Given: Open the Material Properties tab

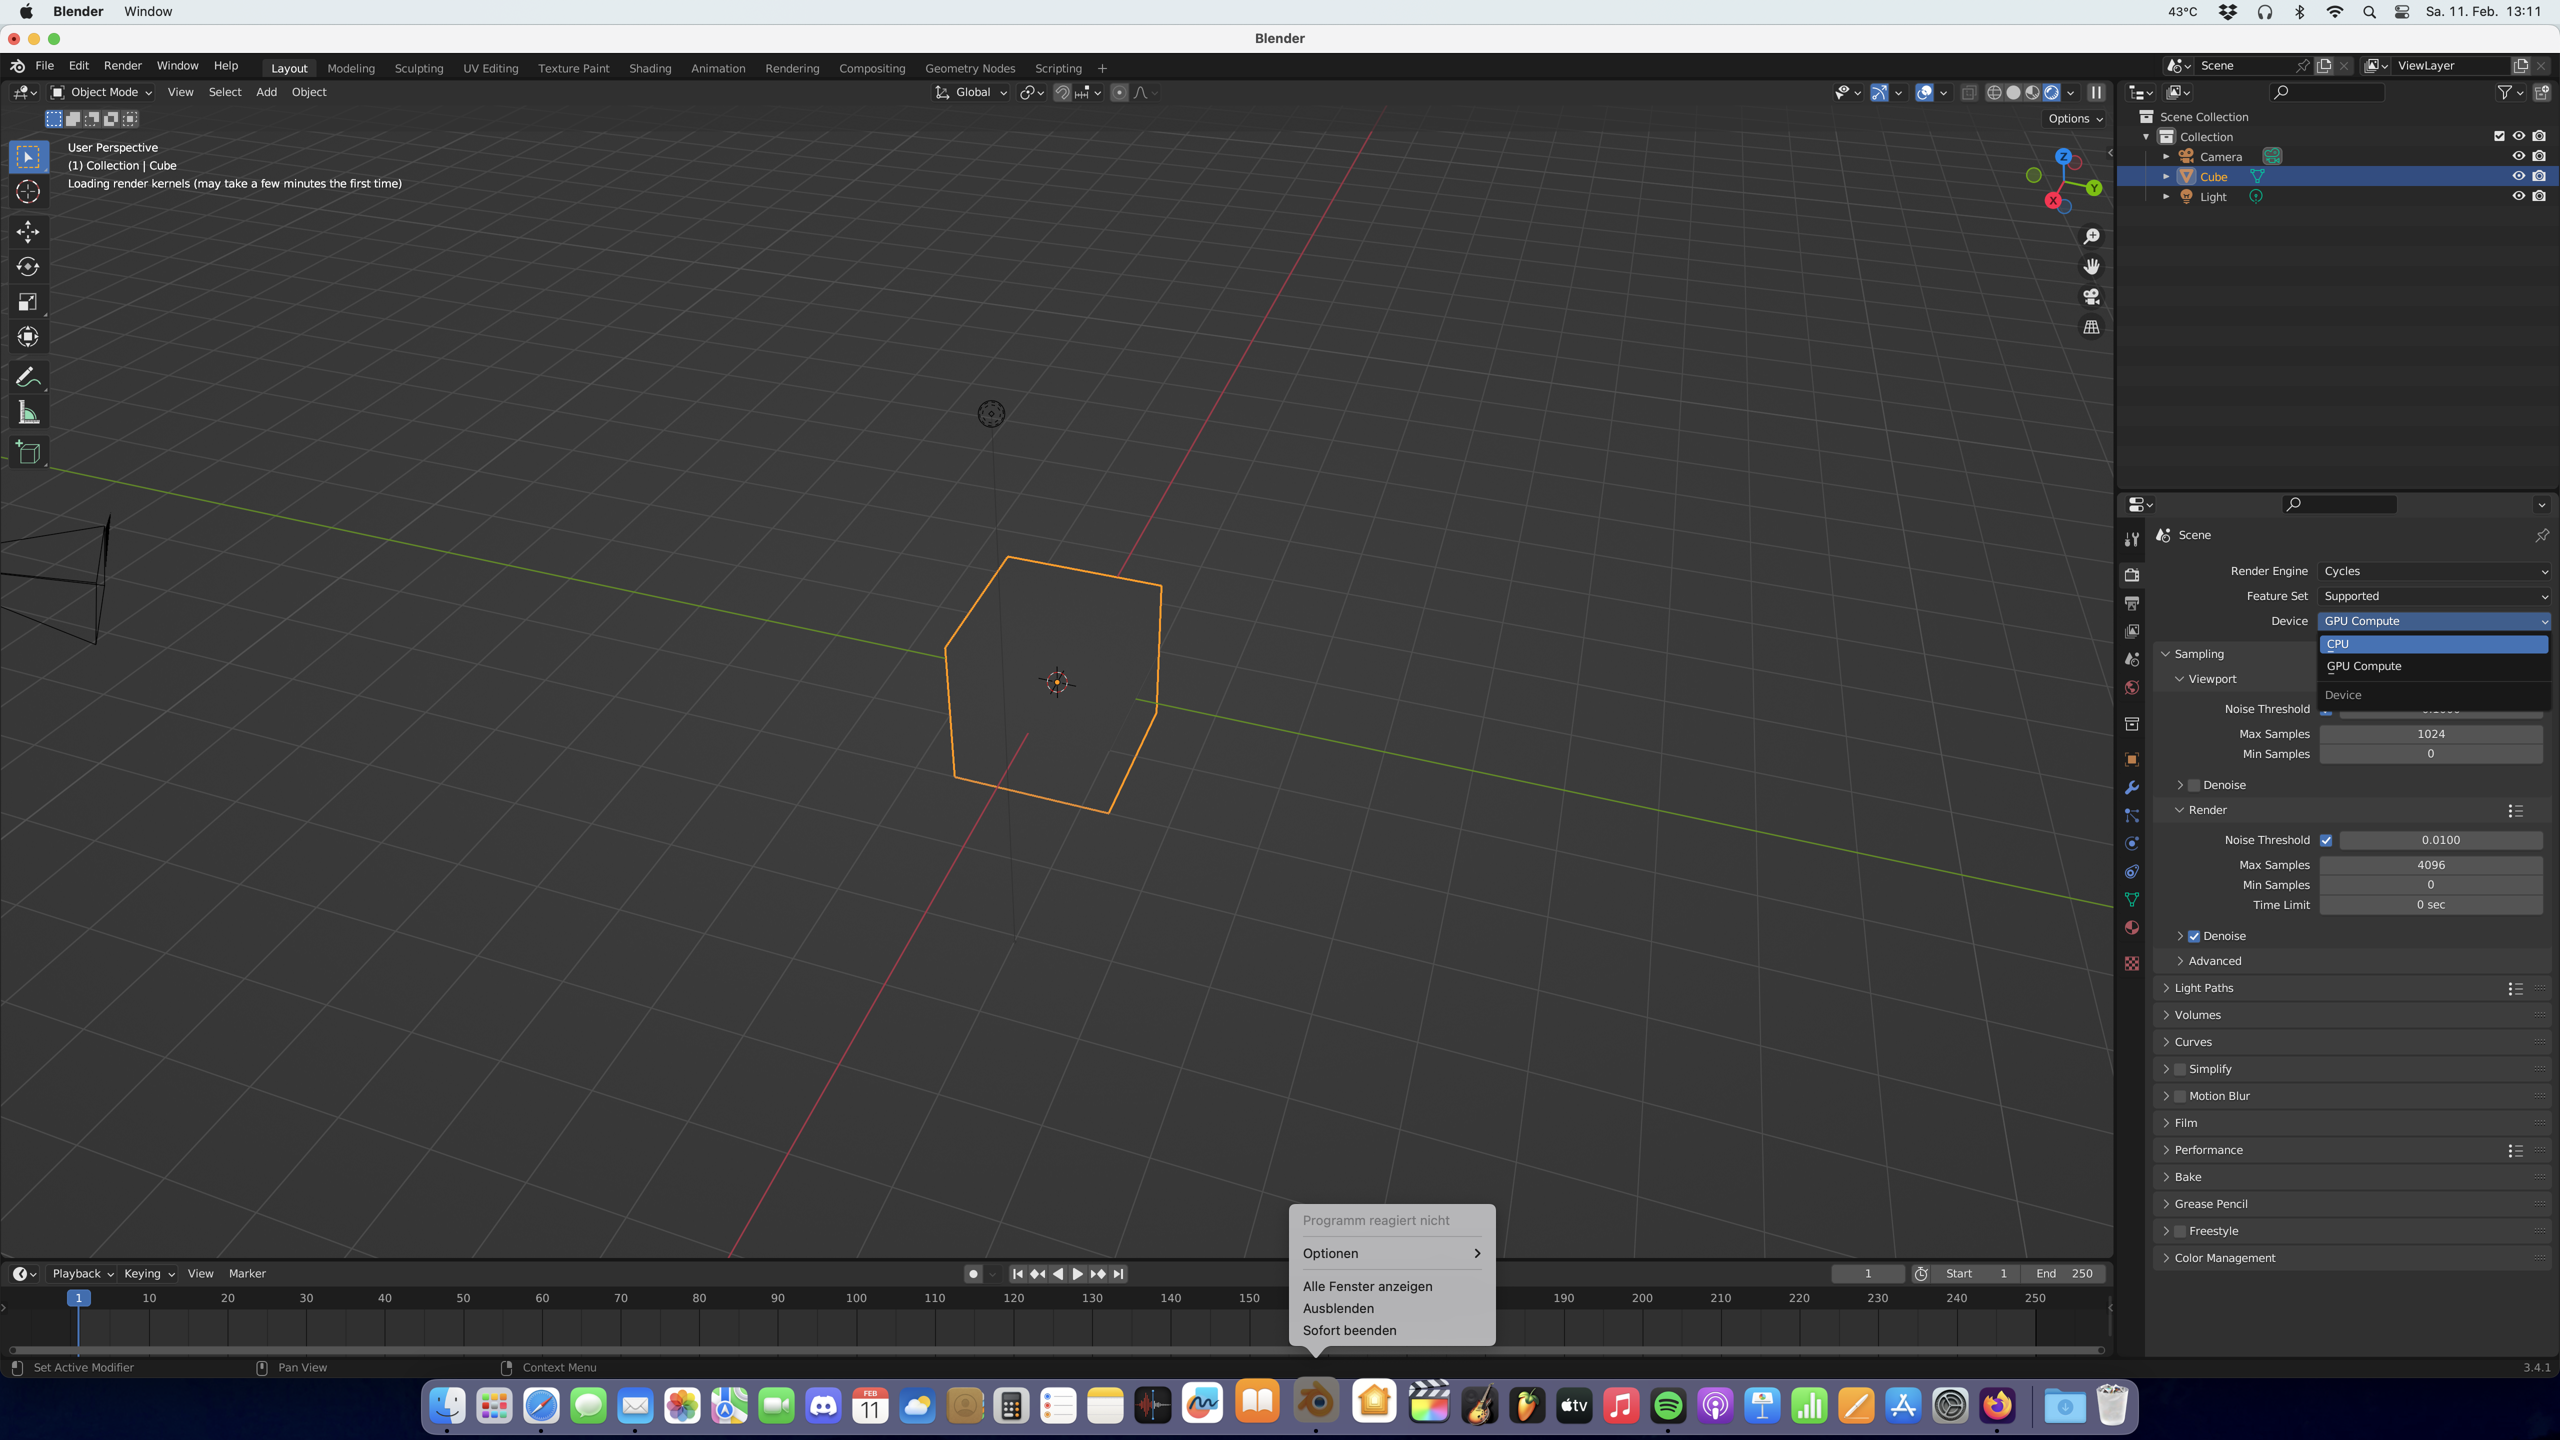Looking at the screenshot, I should pyautogui.click(x=2132, y=927).
